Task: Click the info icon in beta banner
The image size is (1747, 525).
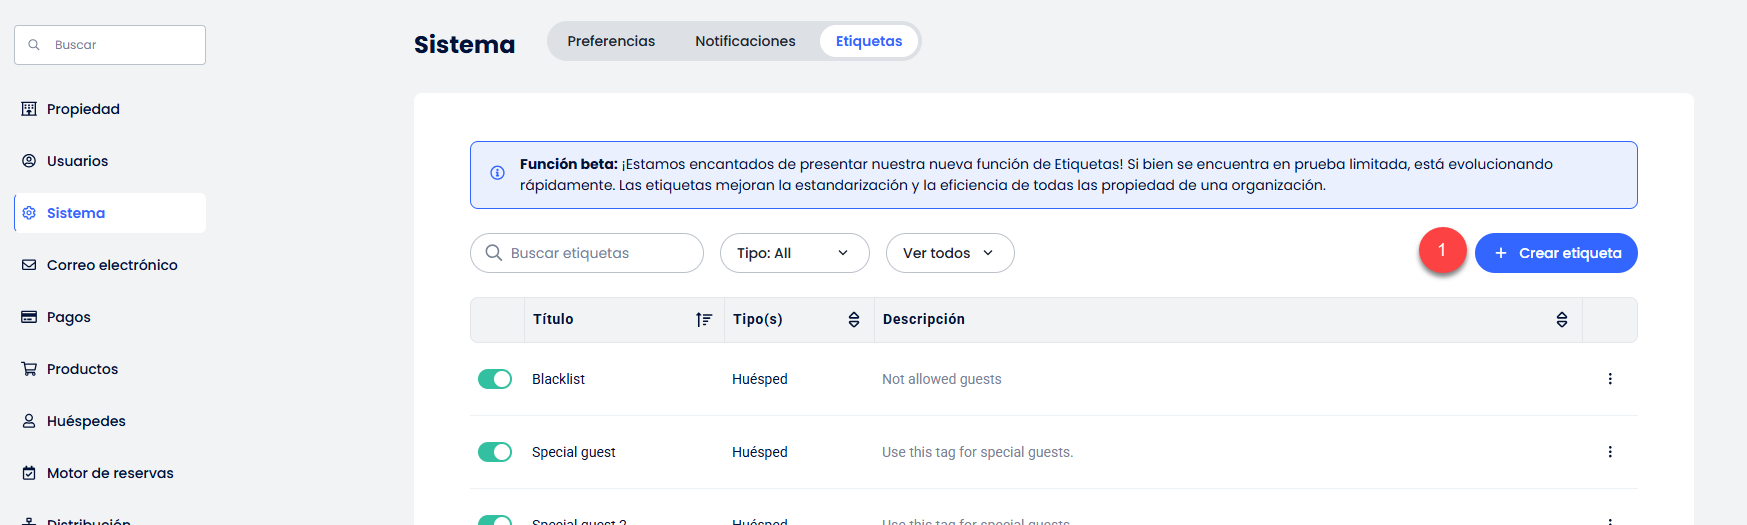Action: (x=497, y=173)
